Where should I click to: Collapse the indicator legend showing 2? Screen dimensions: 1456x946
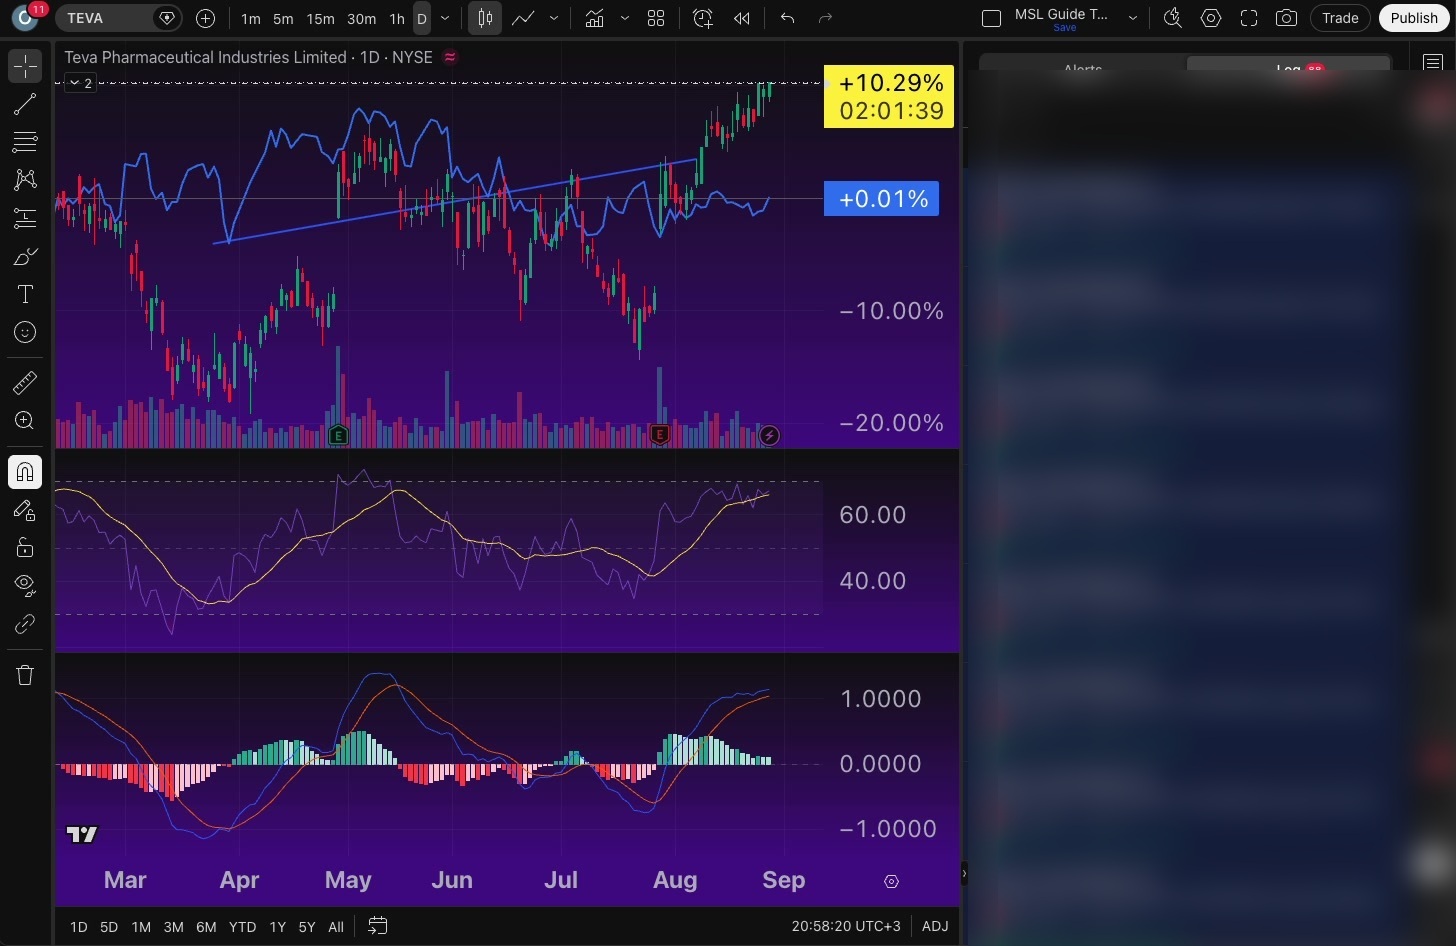(81, 83)
